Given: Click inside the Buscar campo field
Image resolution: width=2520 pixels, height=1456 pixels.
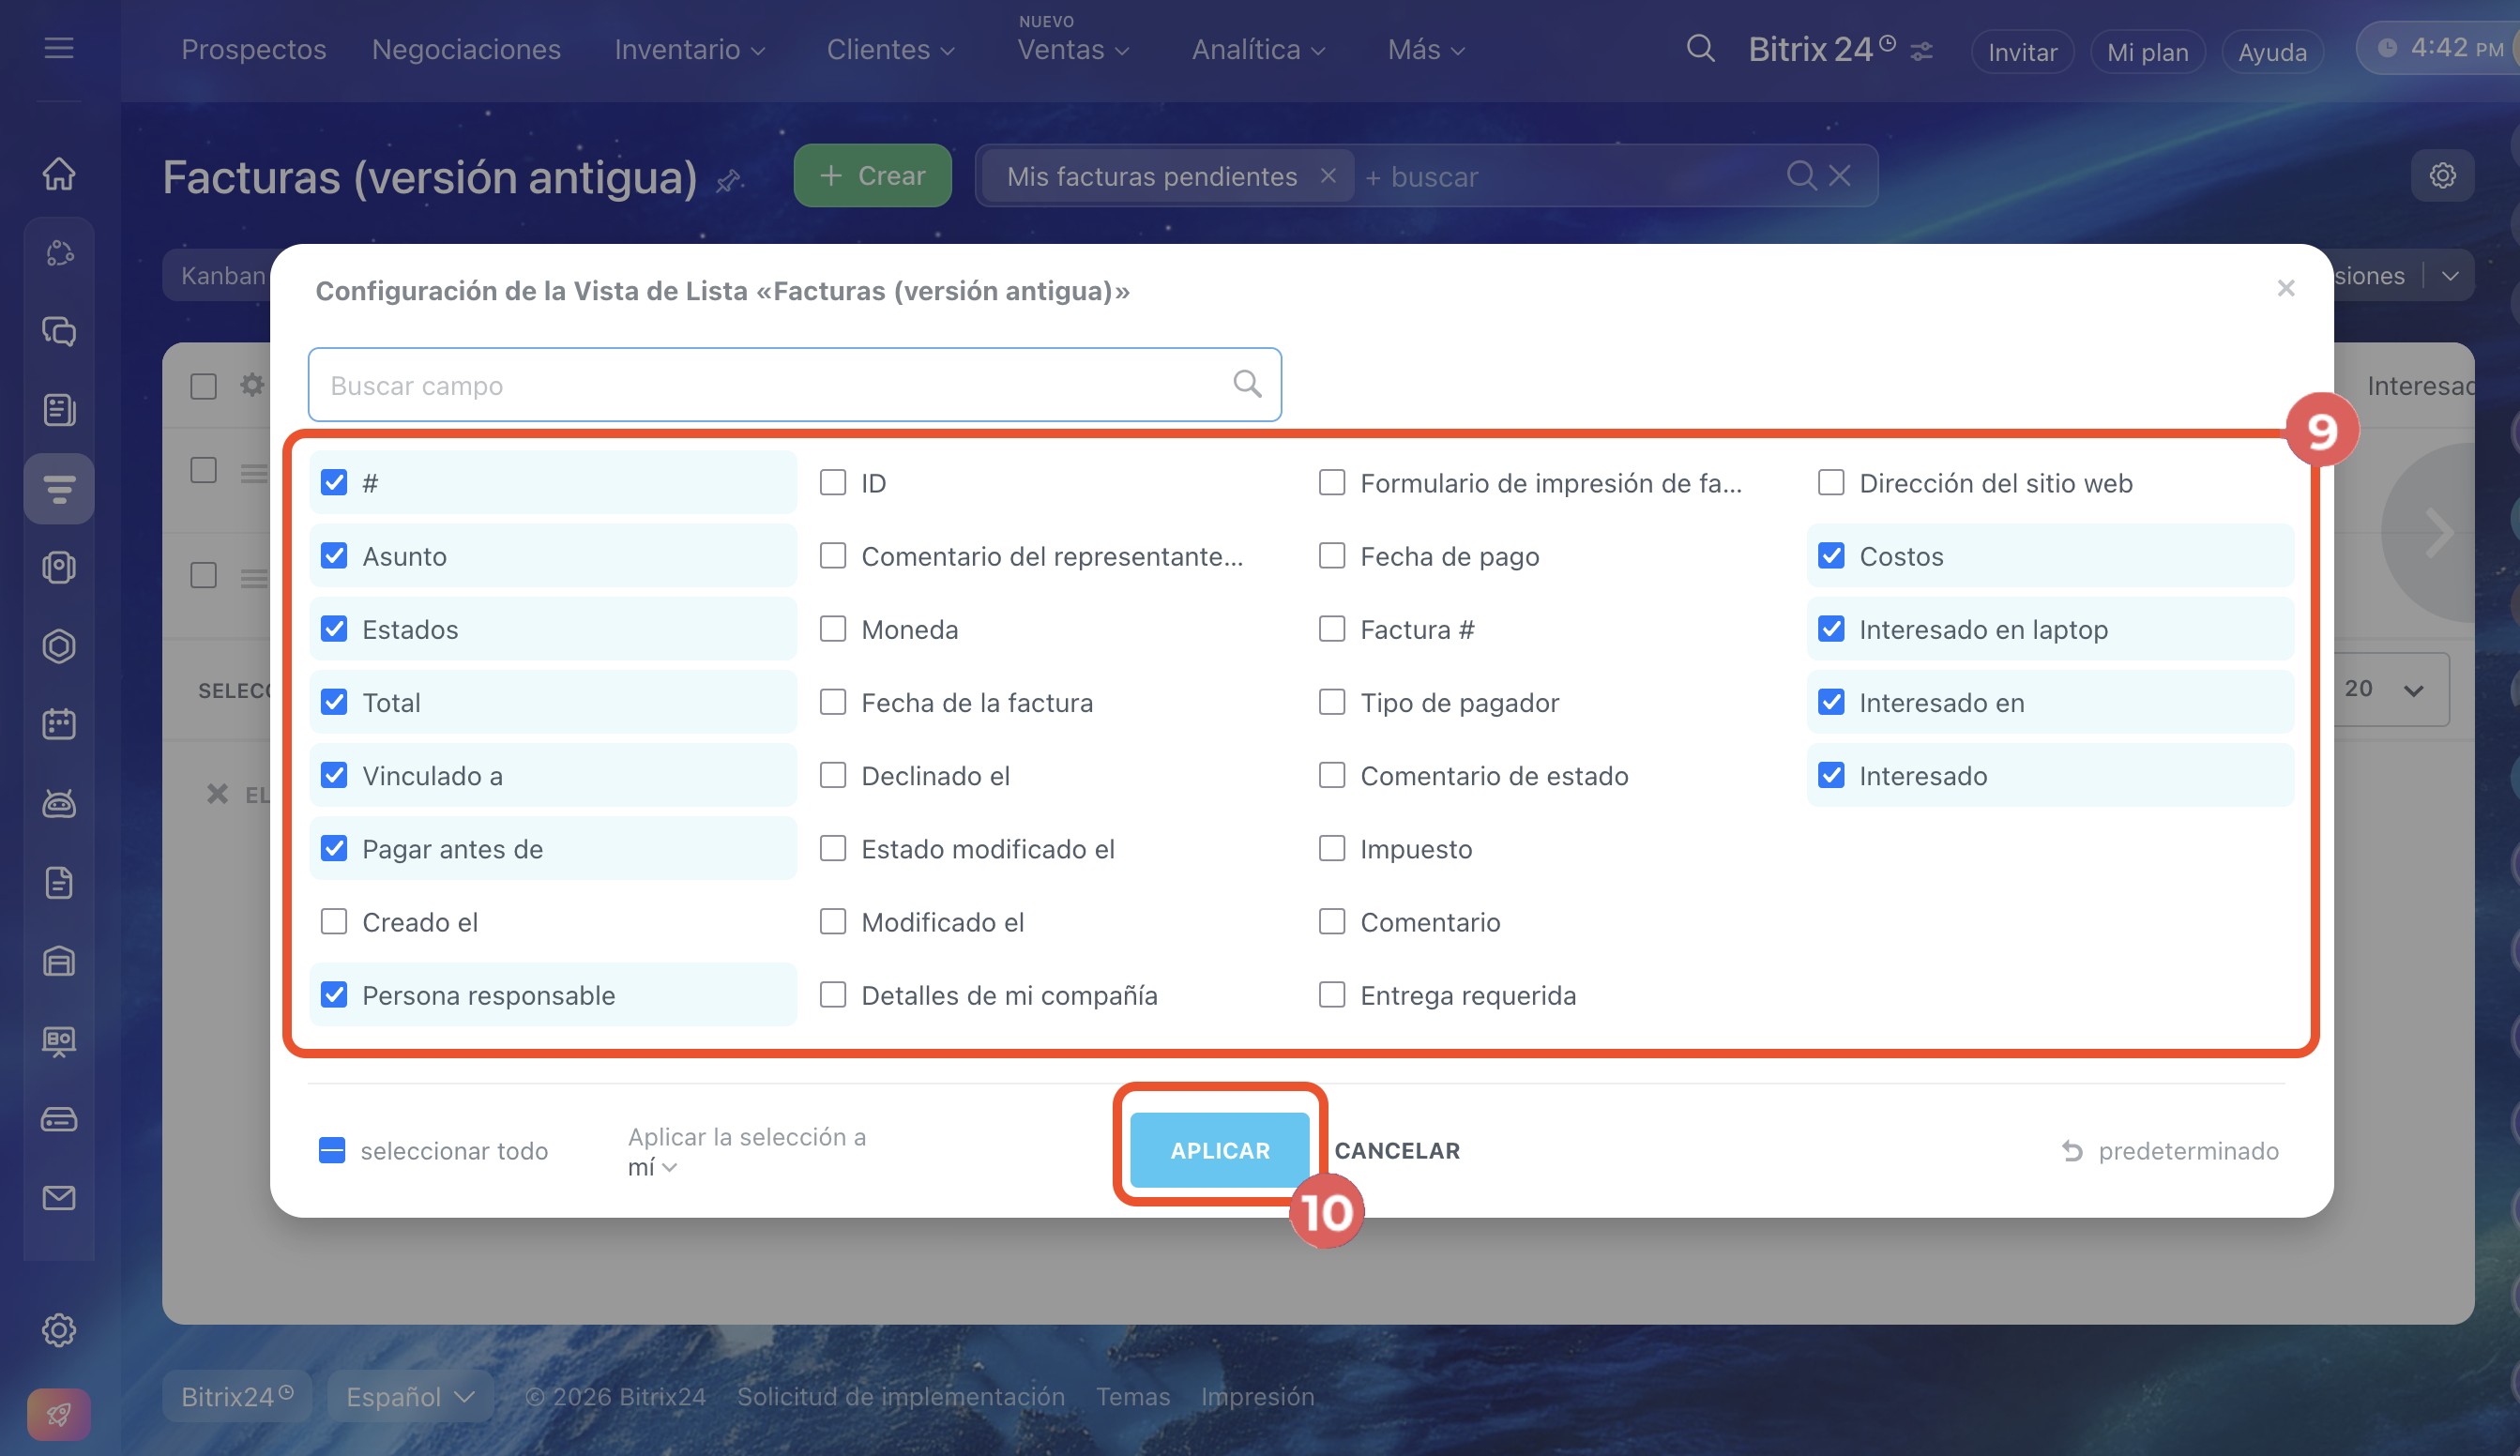Looking at the screenshot, I should 760,385.
